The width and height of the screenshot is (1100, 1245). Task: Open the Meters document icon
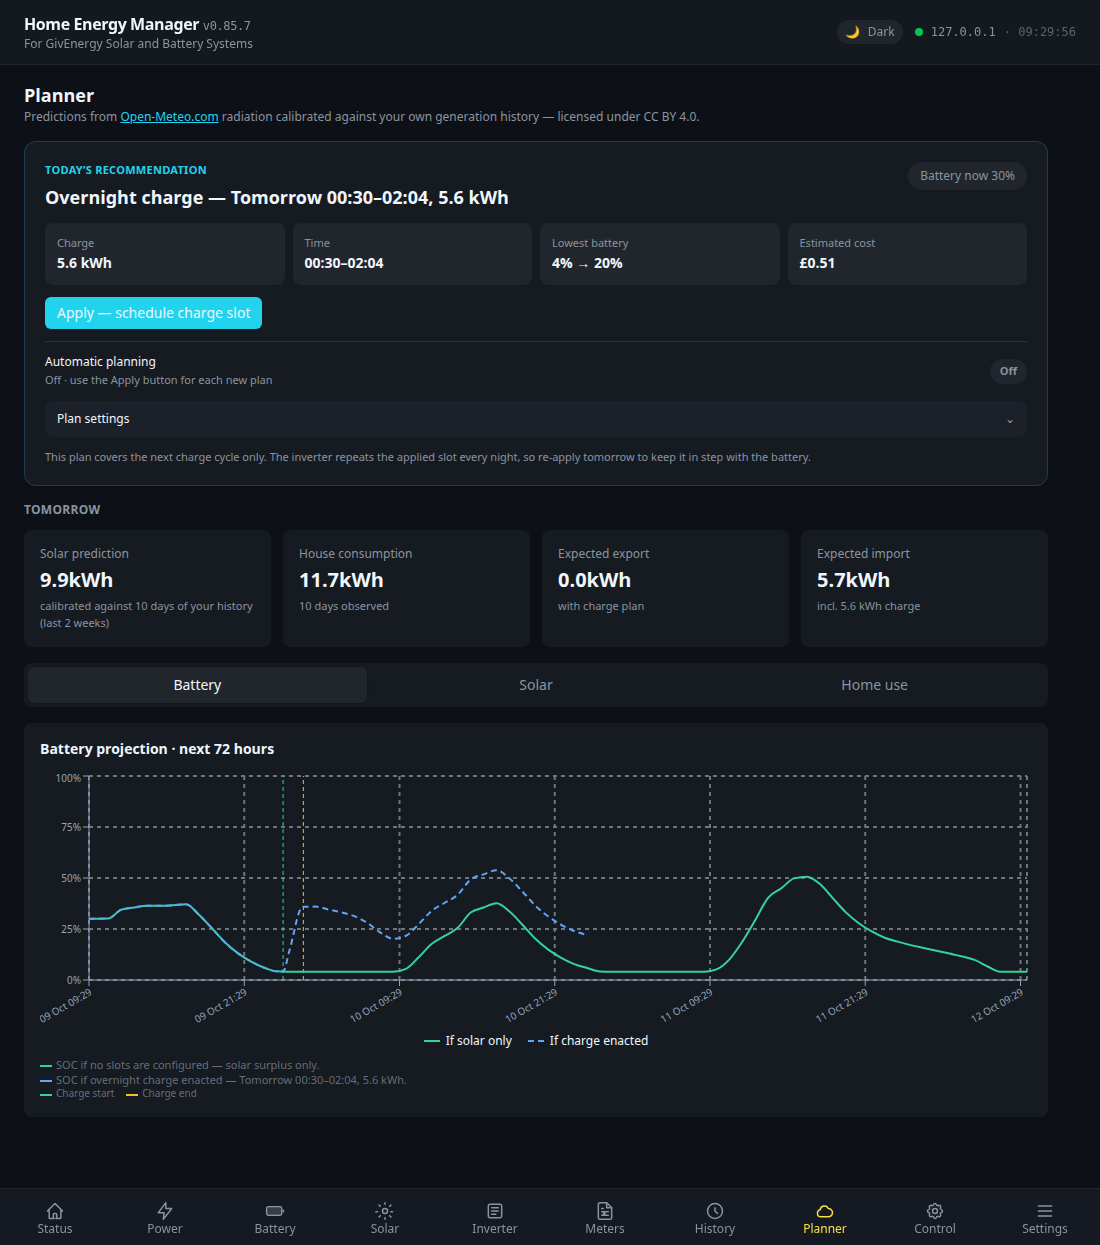tap(605, 1211)
